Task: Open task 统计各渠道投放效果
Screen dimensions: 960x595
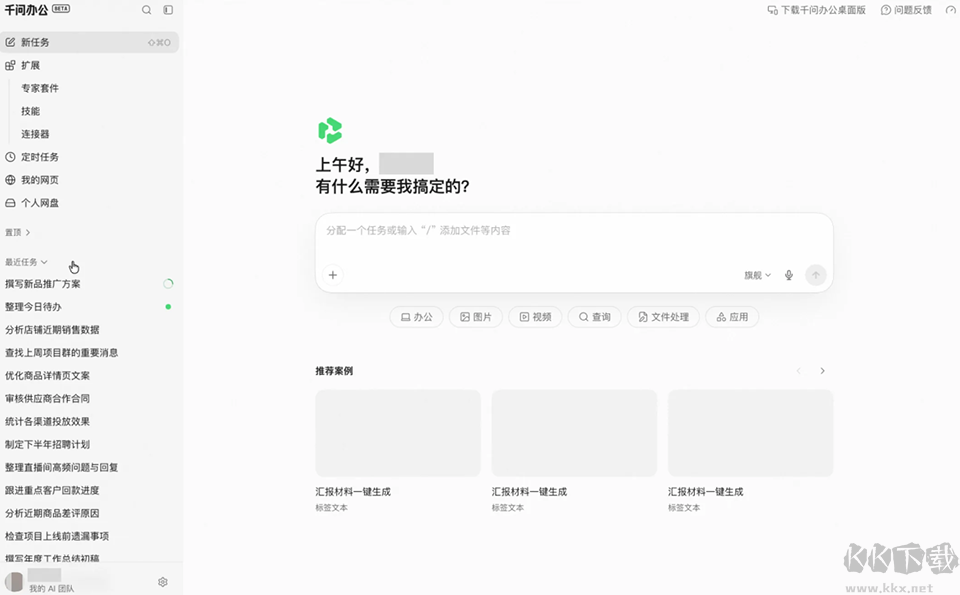Action: pos(47,422)
